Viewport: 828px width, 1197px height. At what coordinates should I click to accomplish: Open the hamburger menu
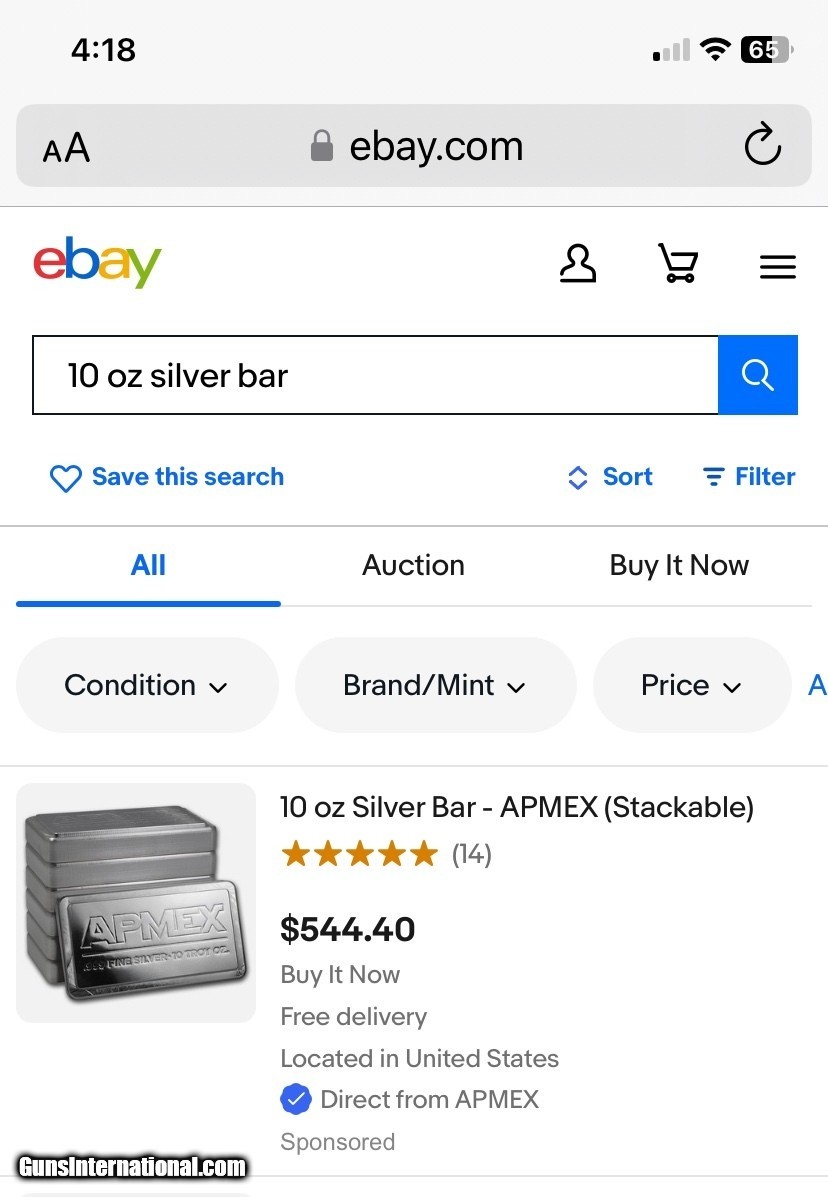(x=777, y=267)
